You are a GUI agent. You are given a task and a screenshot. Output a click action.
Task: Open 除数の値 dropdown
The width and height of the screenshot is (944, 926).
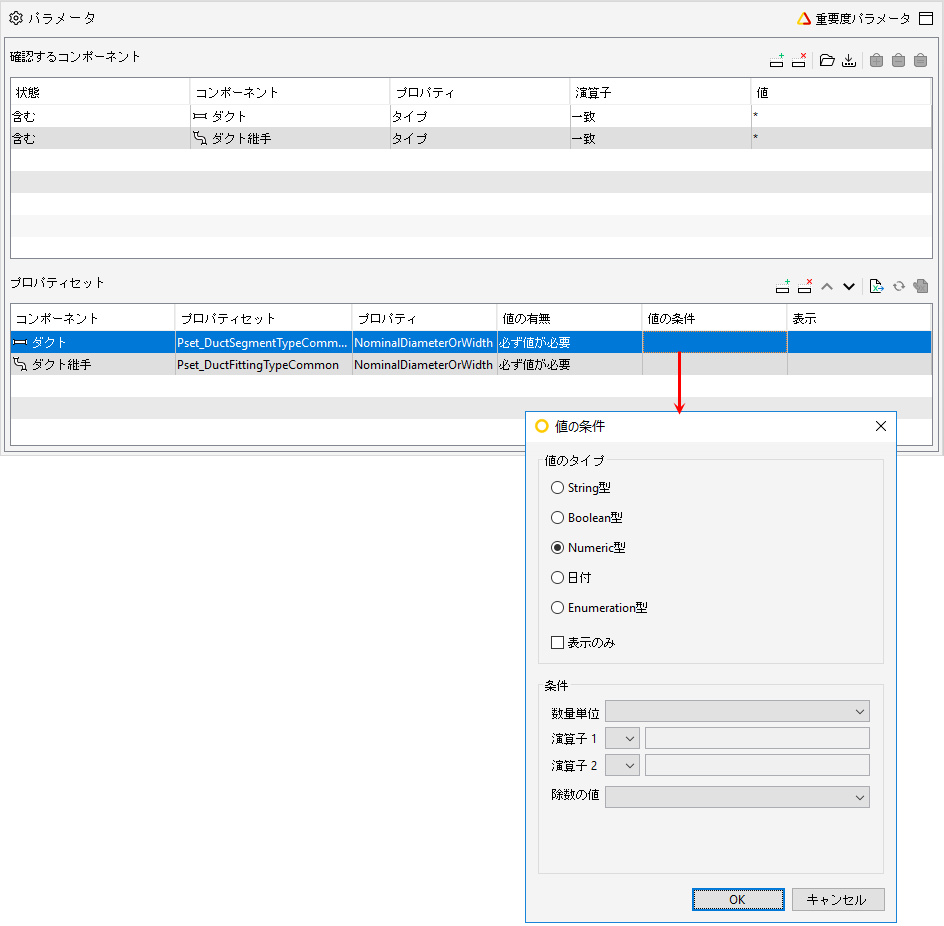pos(738,797)
